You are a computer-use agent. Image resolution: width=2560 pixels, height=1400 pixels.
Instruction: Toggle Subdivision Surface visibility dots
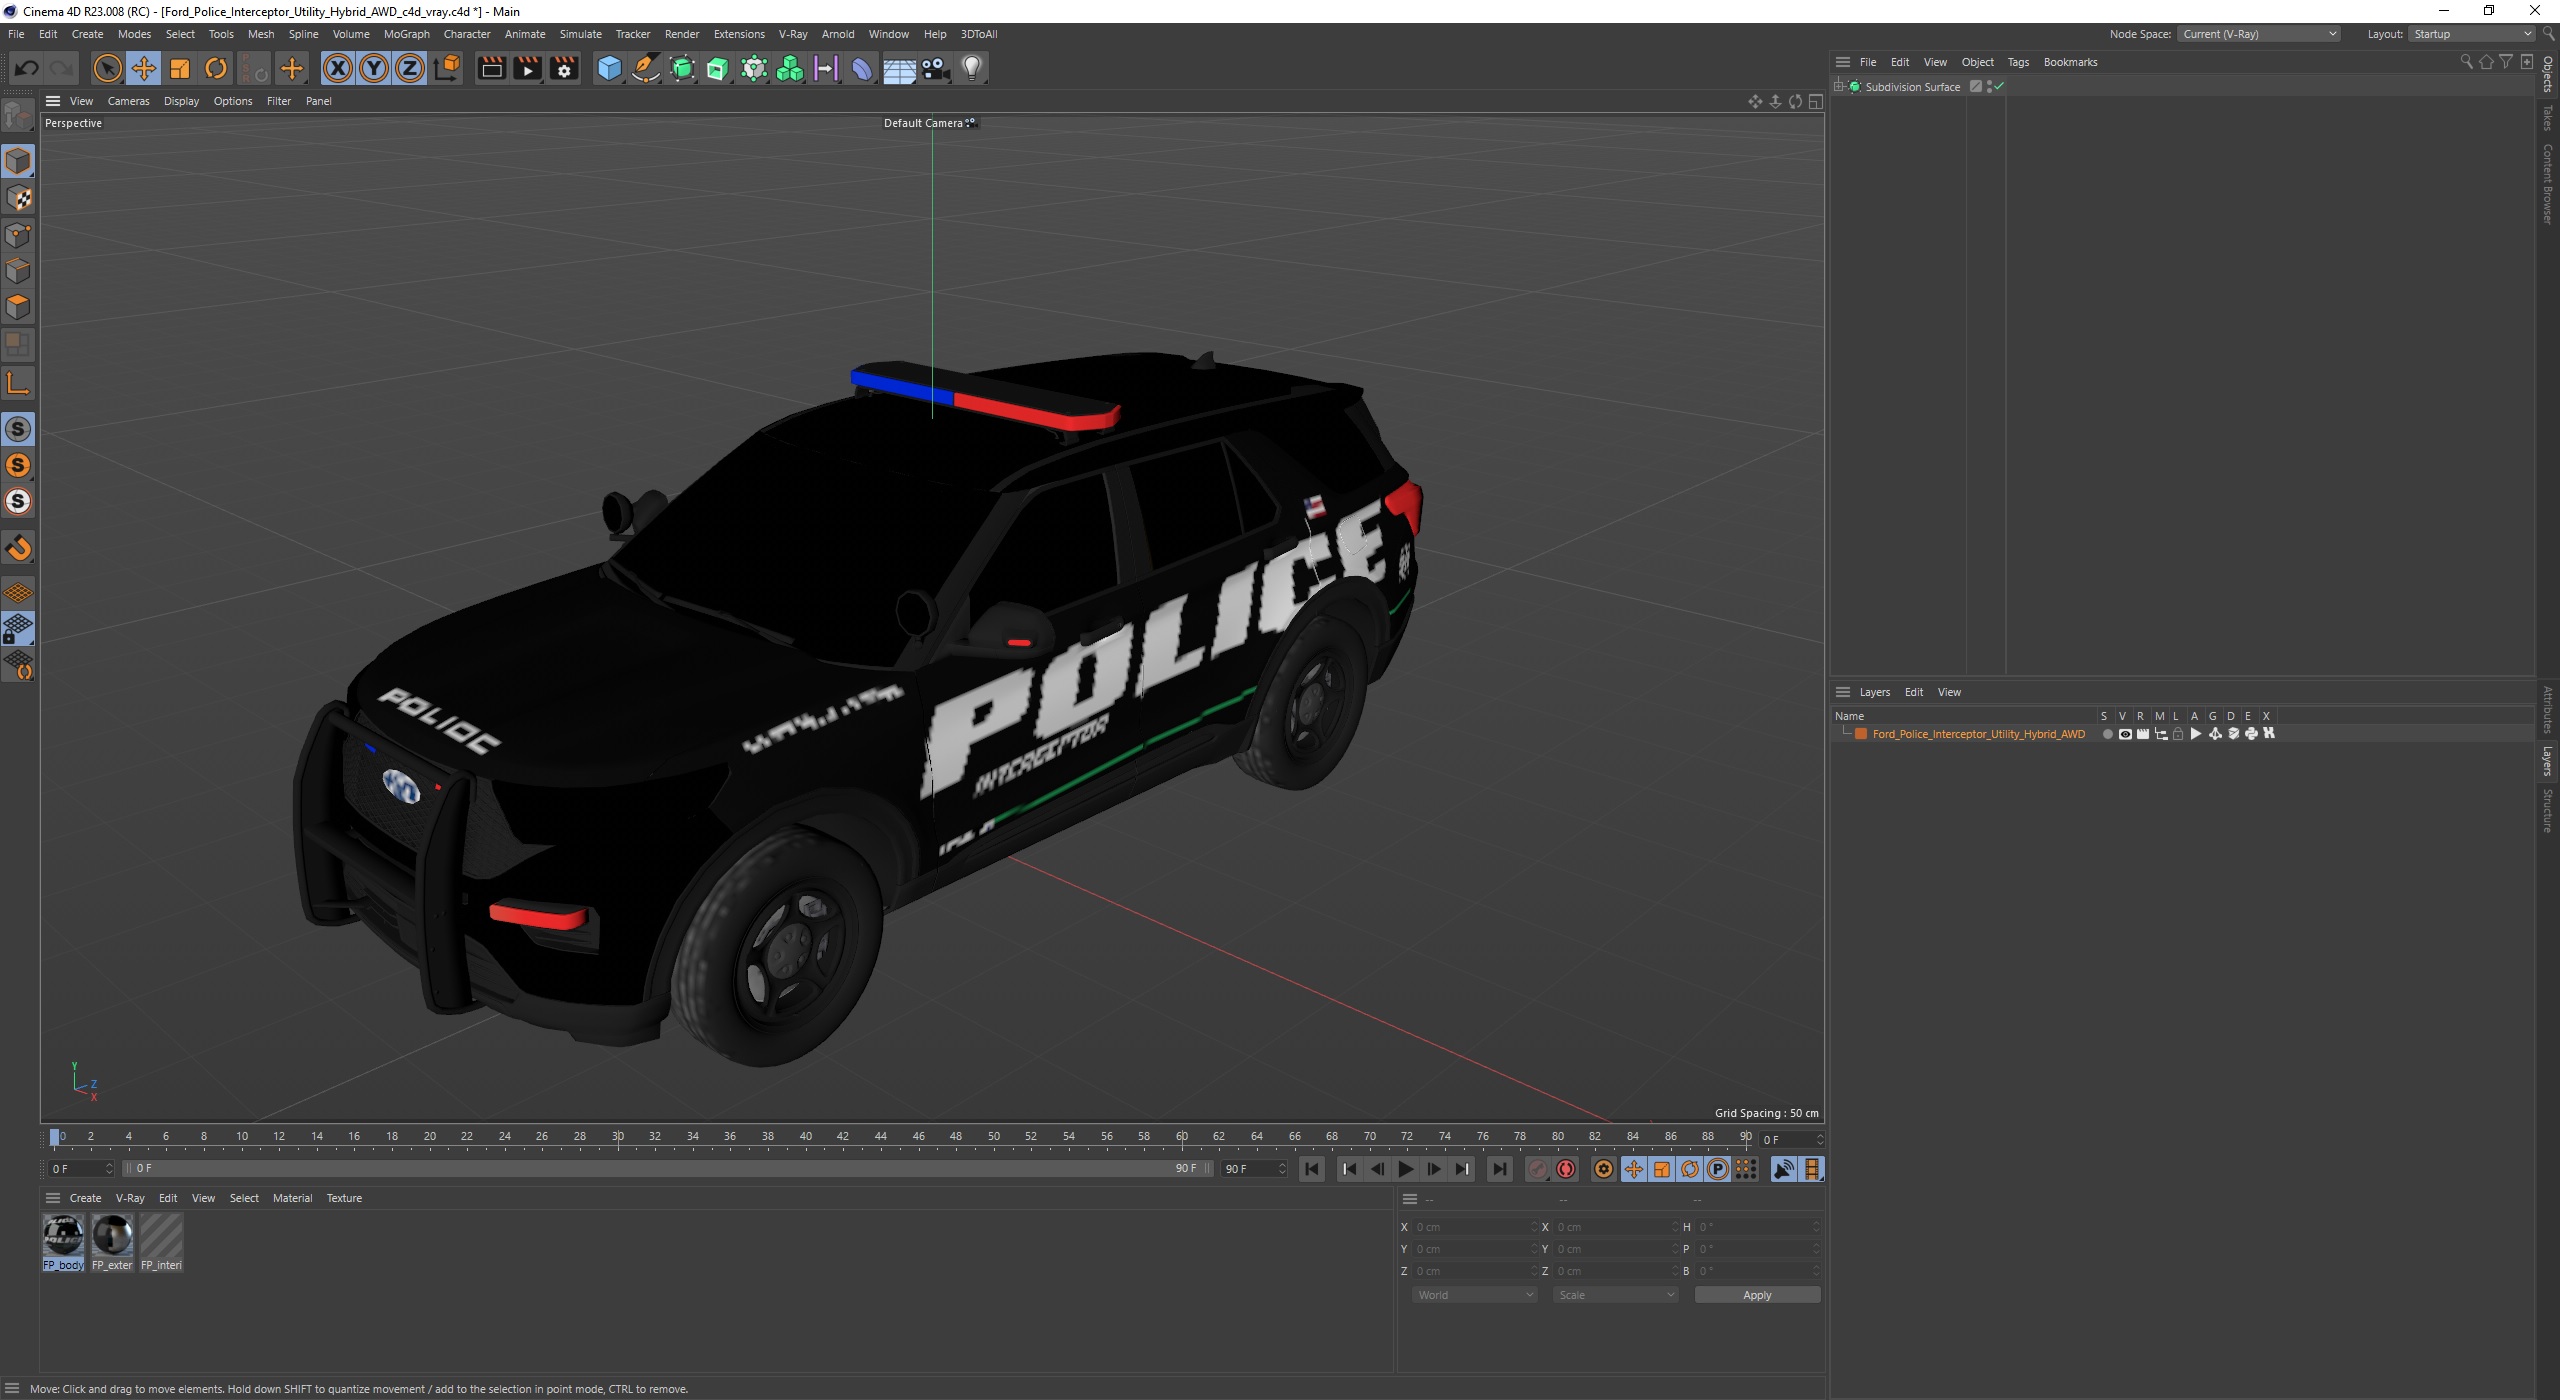1989,87
